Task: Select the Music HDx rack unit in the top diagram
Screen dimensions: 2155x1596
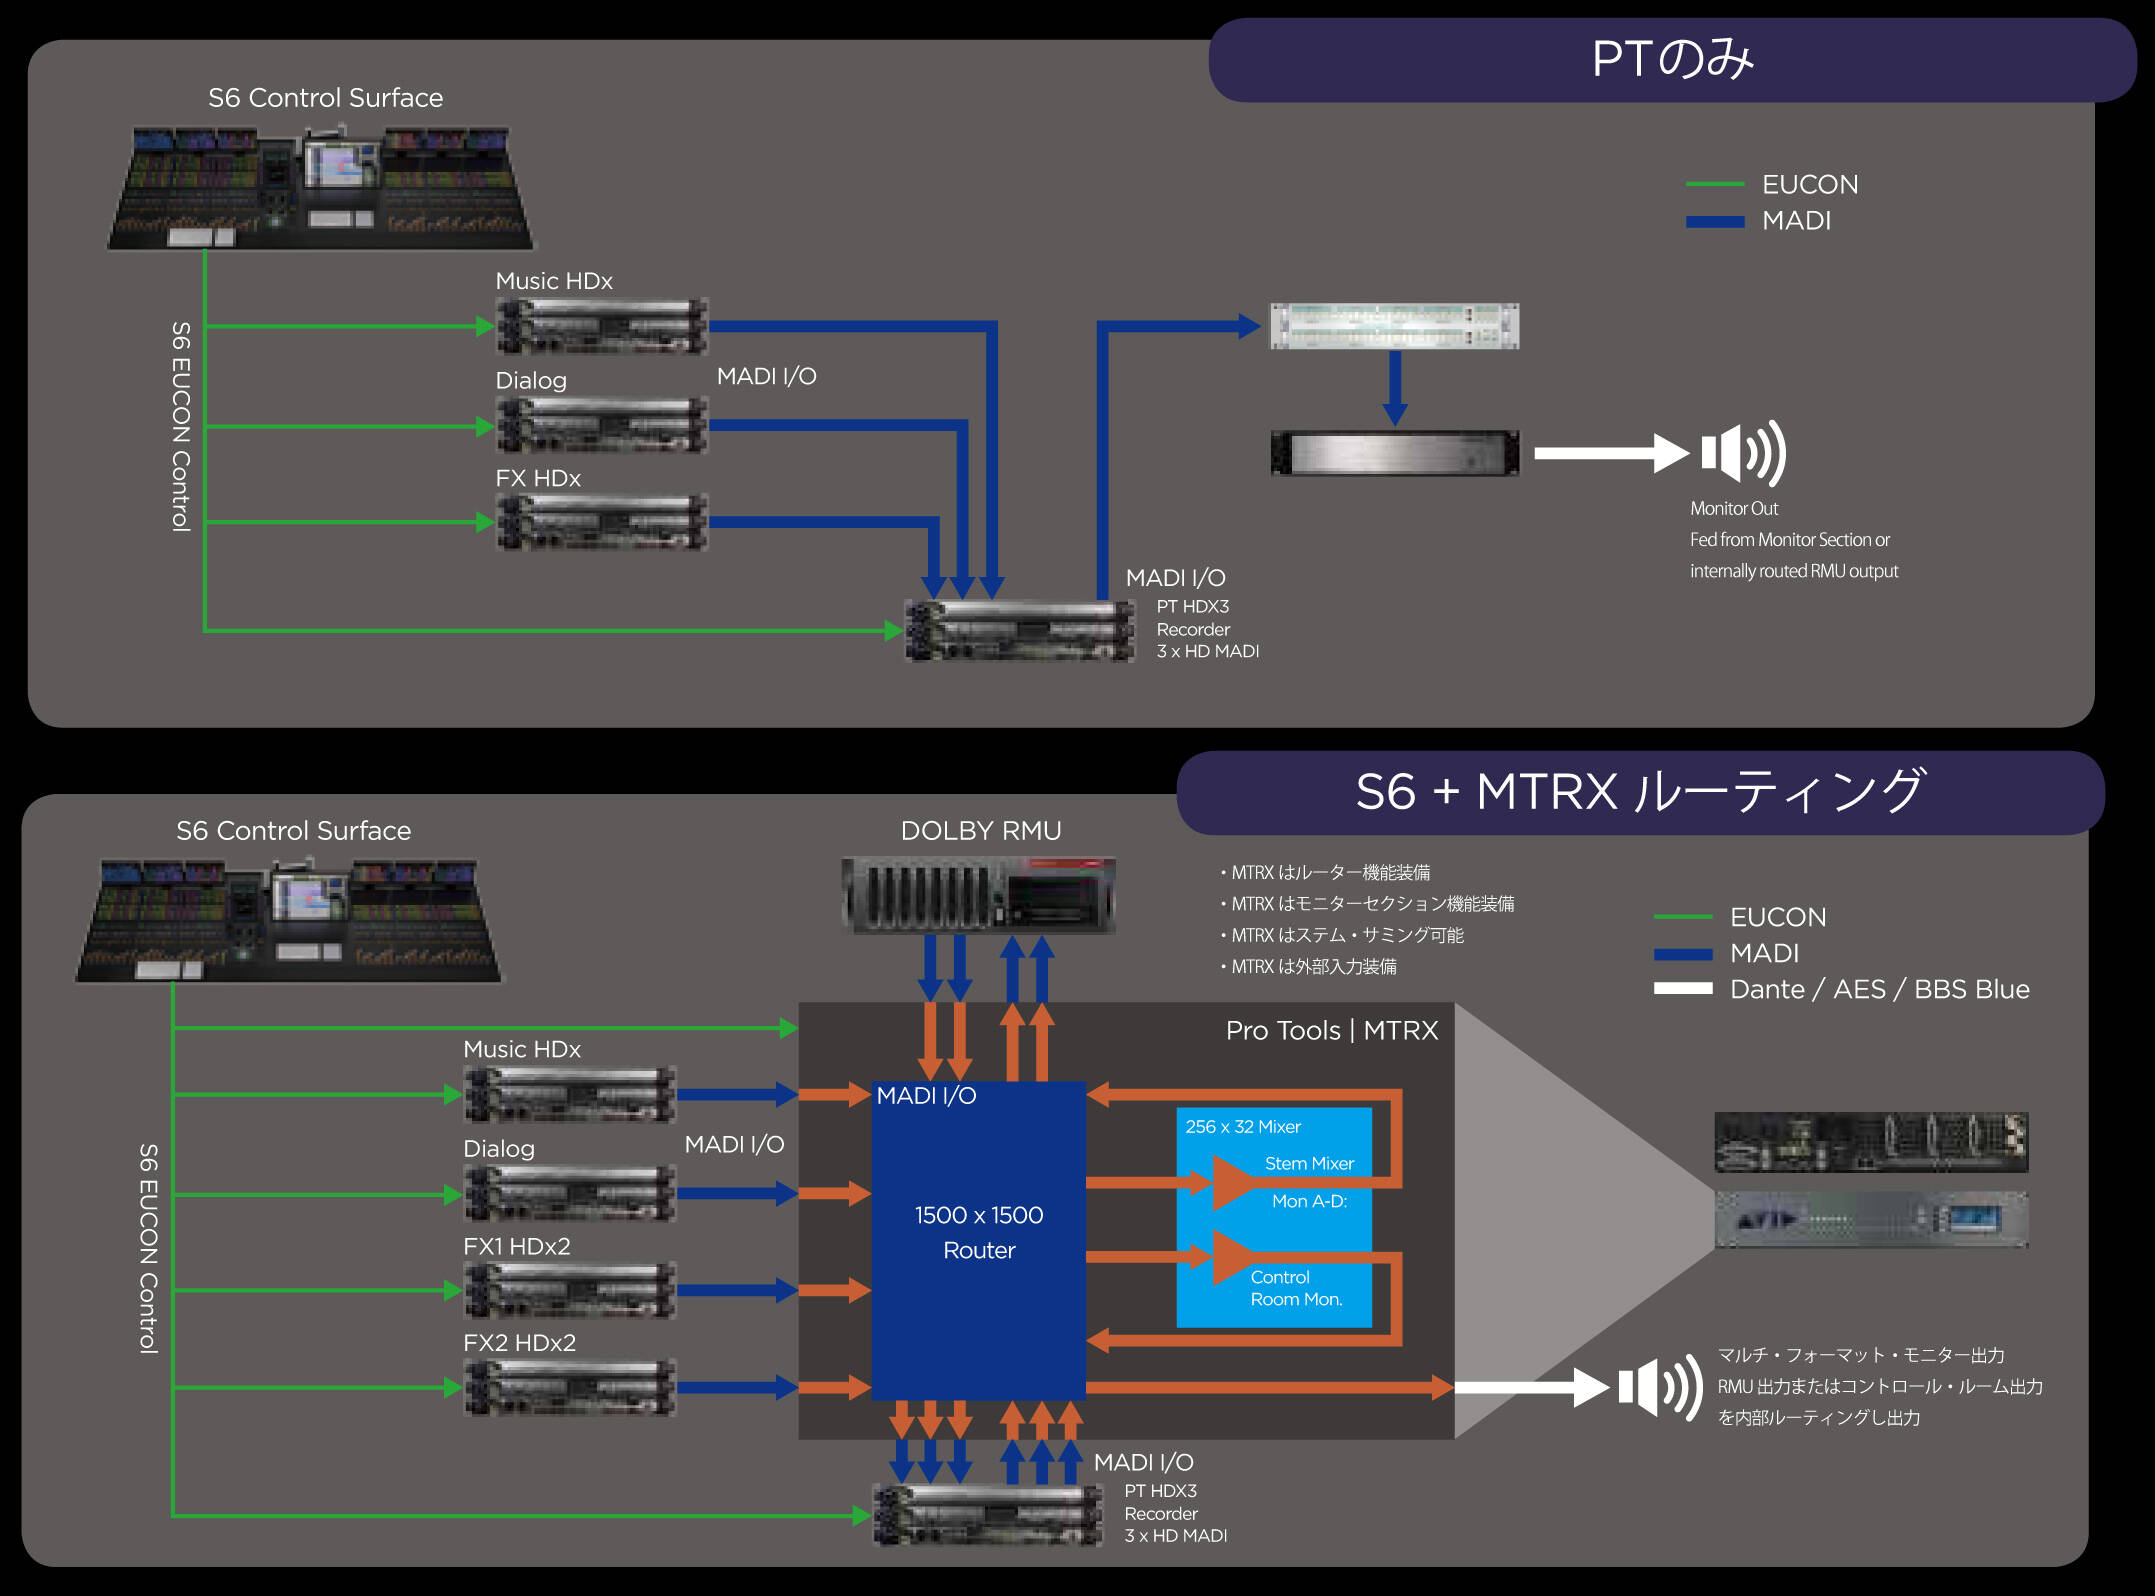Action: point(602,326)
